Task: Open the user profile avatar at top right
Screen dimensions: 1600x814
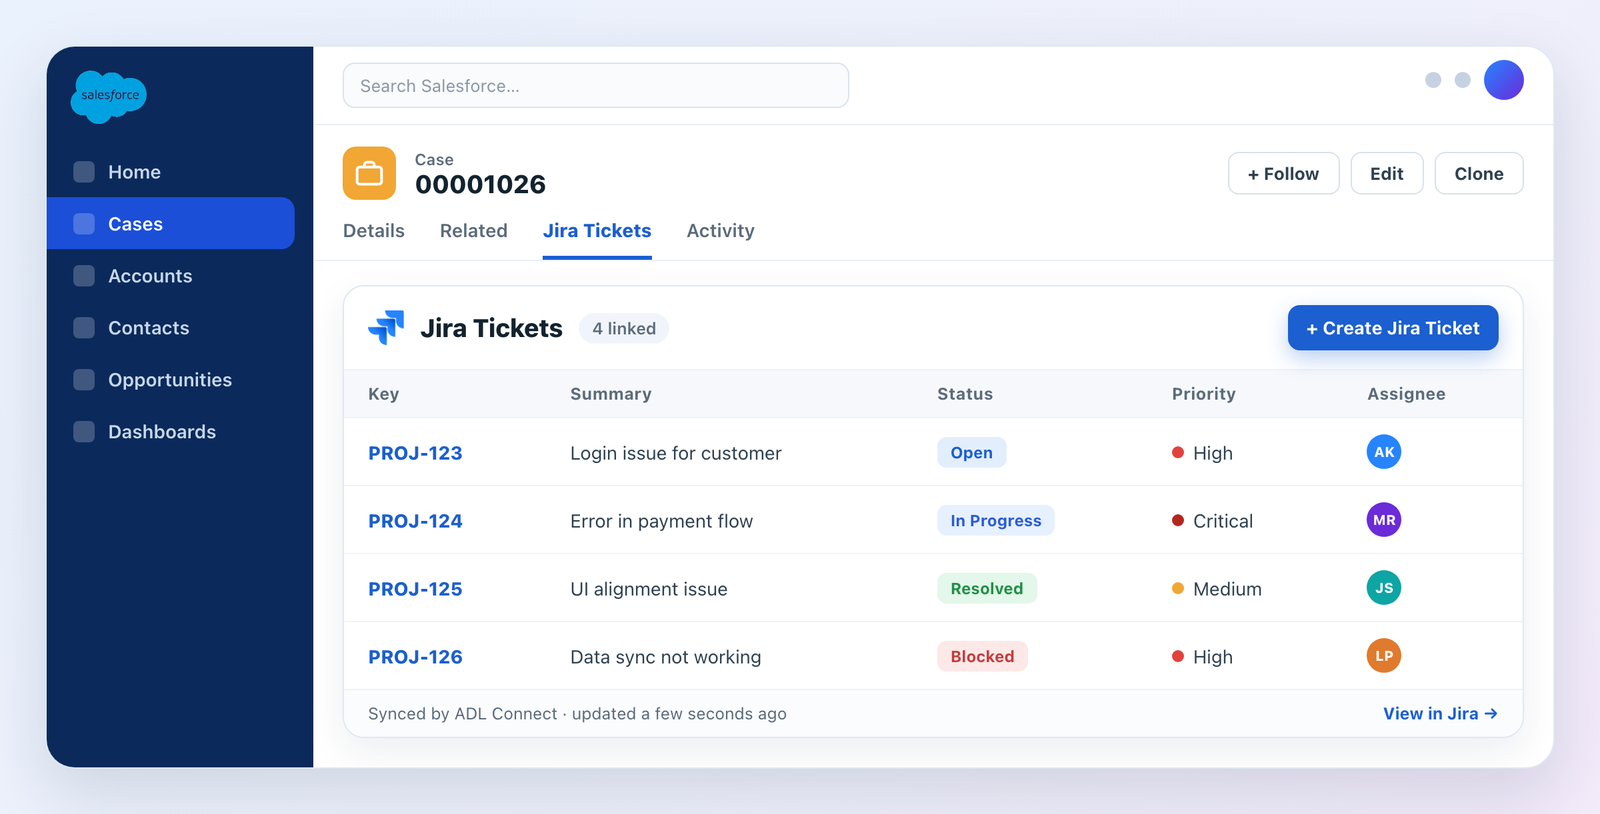Action: click(x=1503, y=80)
